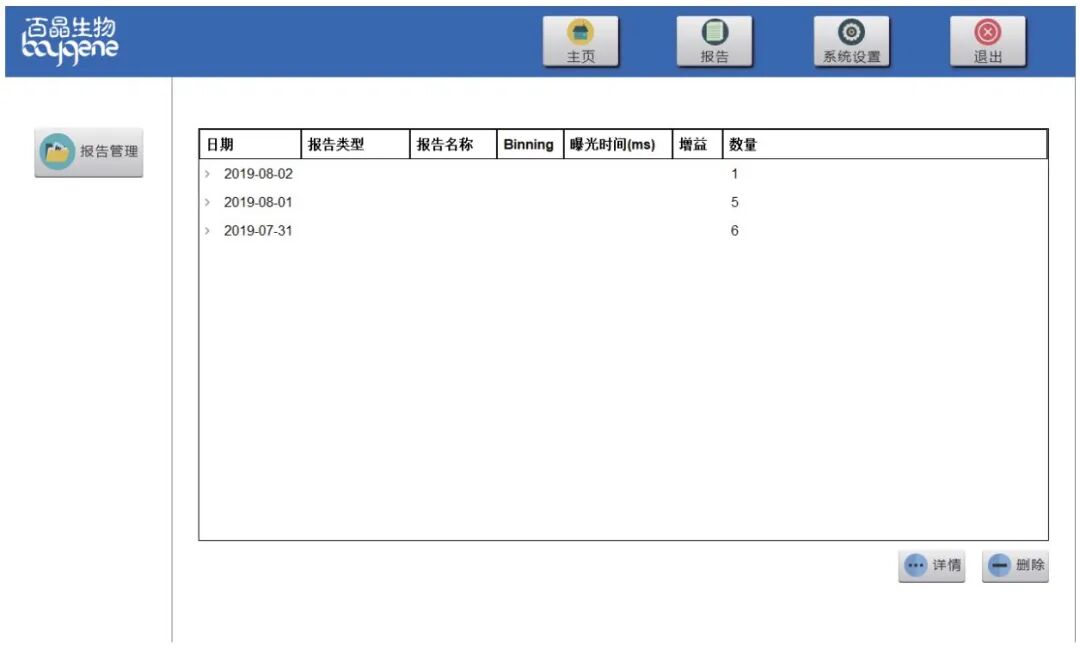1080x650 pixels.
Task: Select the 2019-07-31 date text
Action: coord(258,231)
